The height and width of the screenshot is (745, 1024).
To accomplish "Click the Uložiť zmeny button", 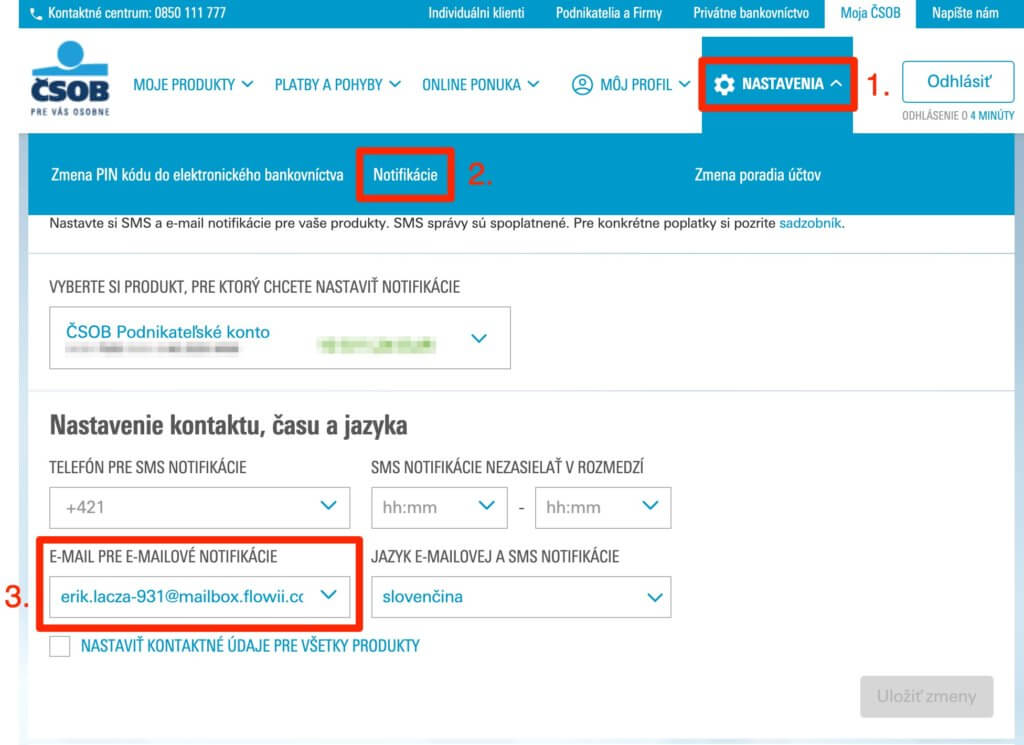I will point(927,697).
